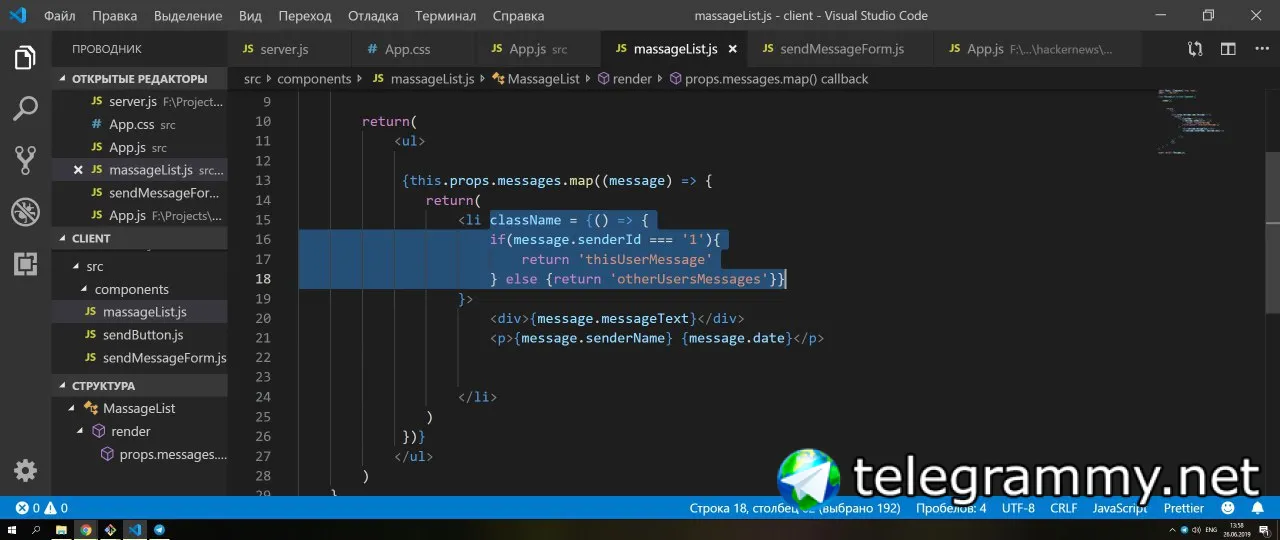Click the split editor icon

click(1227, 48)
